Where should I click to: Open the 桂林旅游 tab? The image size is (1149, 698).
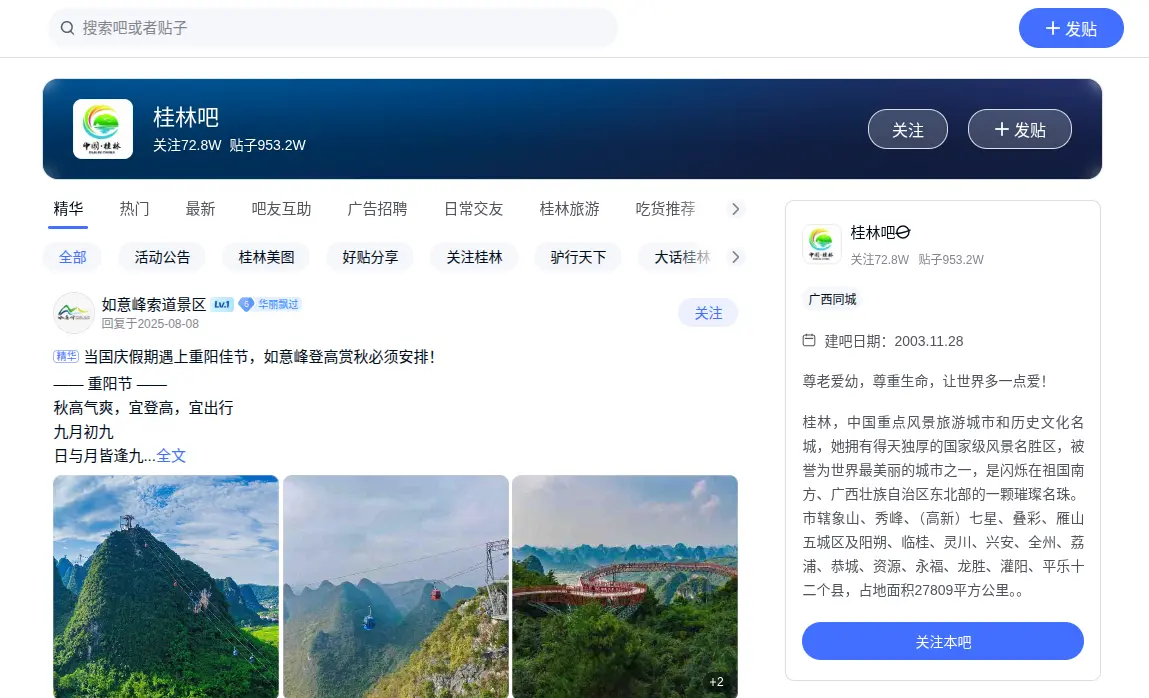tap(569, 209)
